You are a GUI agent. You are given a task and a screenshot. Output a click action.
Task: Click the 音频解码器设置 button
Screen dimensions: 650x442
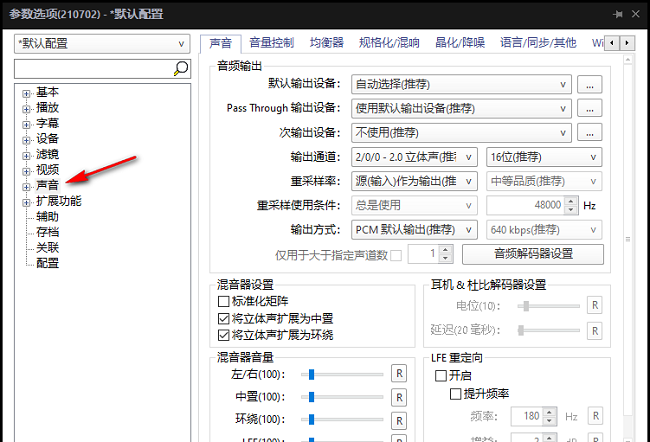point(532,254)
